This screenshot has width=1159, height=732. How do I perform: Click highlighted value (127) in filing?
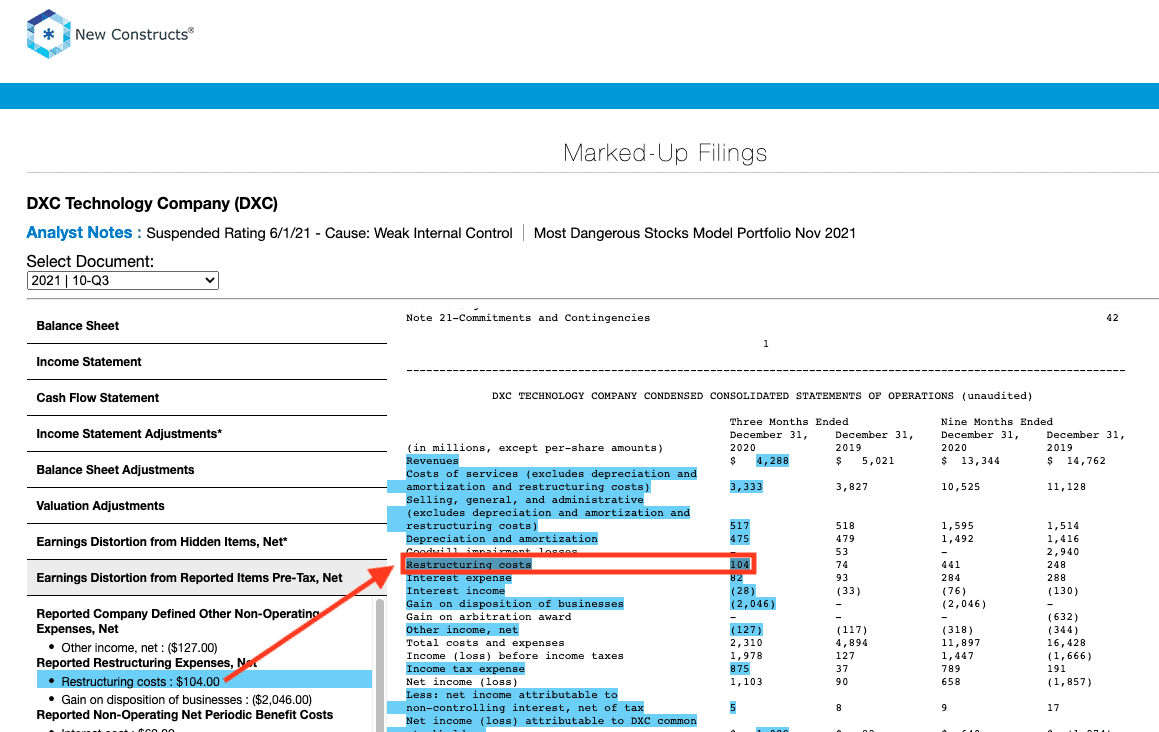click(x=746, y=630)
